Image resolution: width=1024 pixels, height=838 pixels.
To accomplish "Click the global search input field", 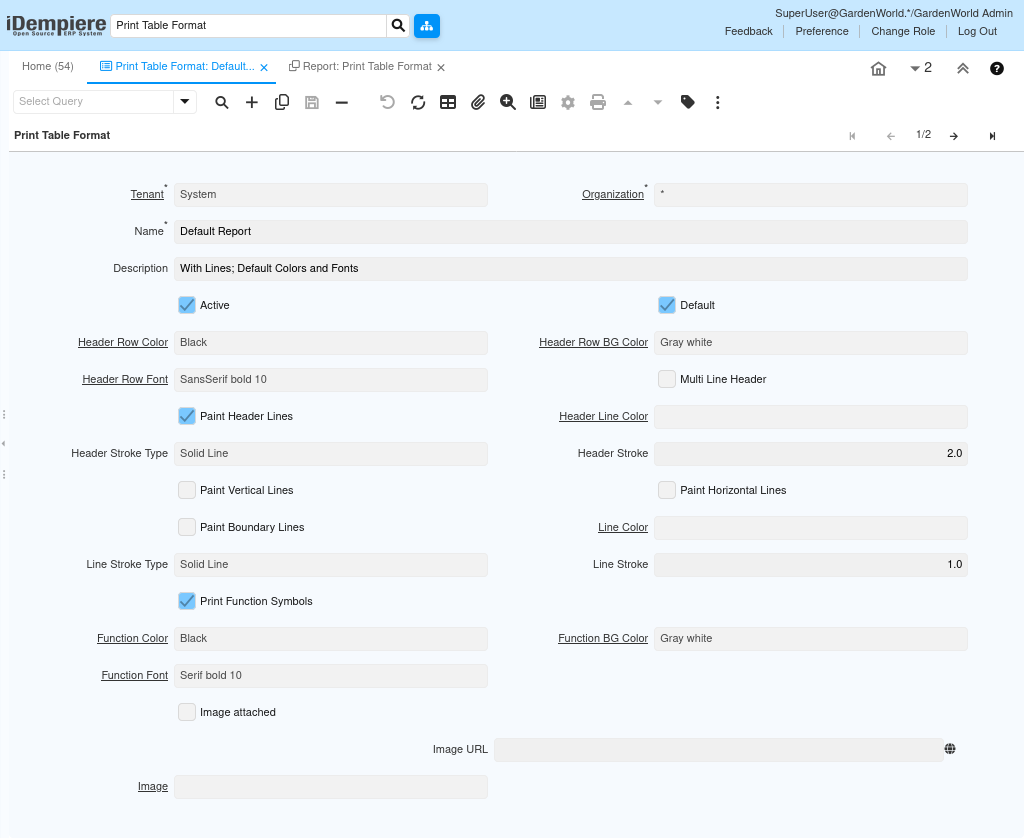I will [x=249, y=26].
